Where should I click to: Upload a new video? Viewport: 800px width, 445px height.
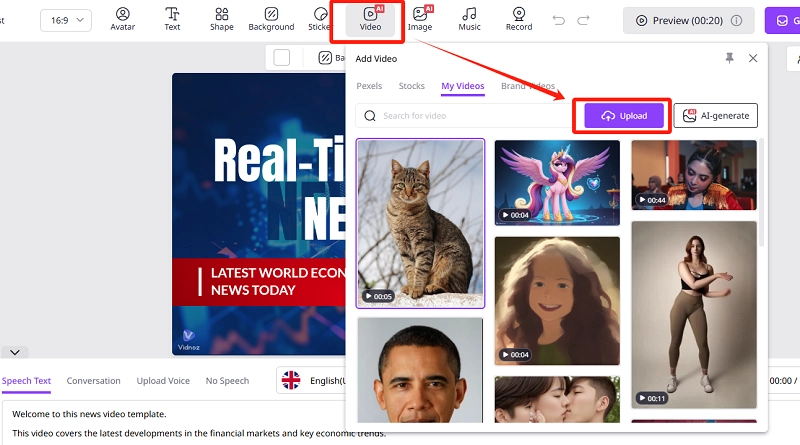tap(624, 116)
